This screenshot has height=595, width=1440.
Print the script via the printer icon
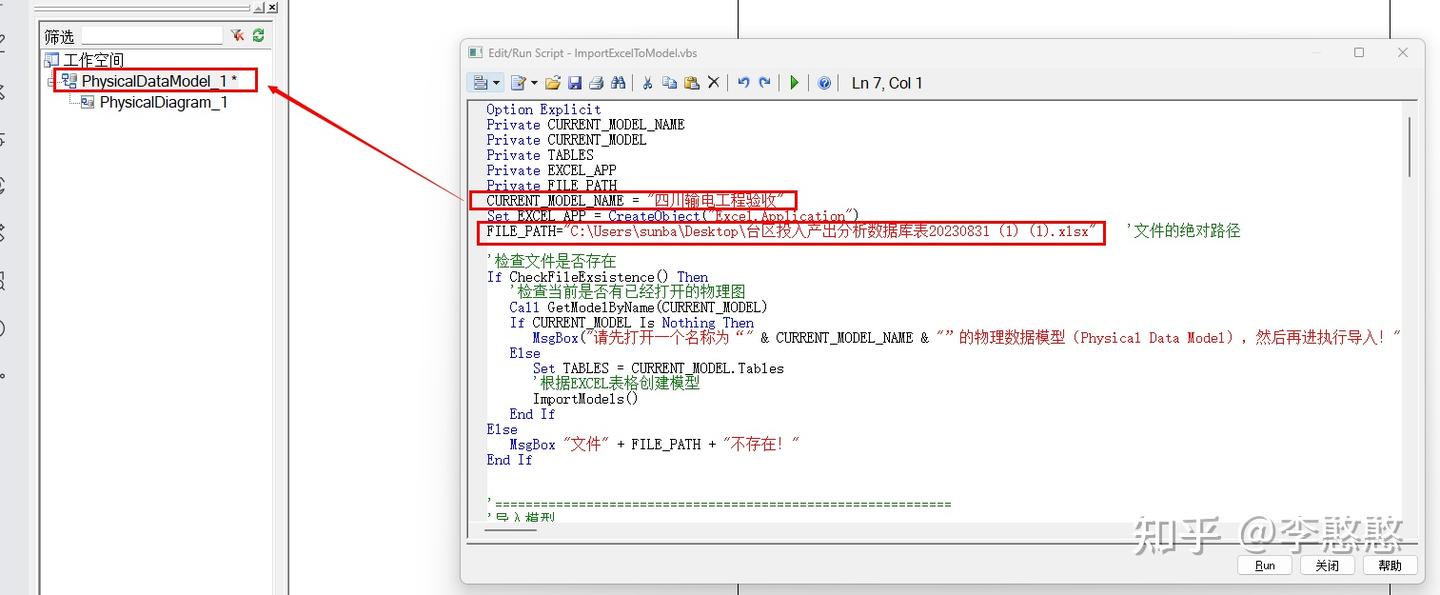(595, 82)
